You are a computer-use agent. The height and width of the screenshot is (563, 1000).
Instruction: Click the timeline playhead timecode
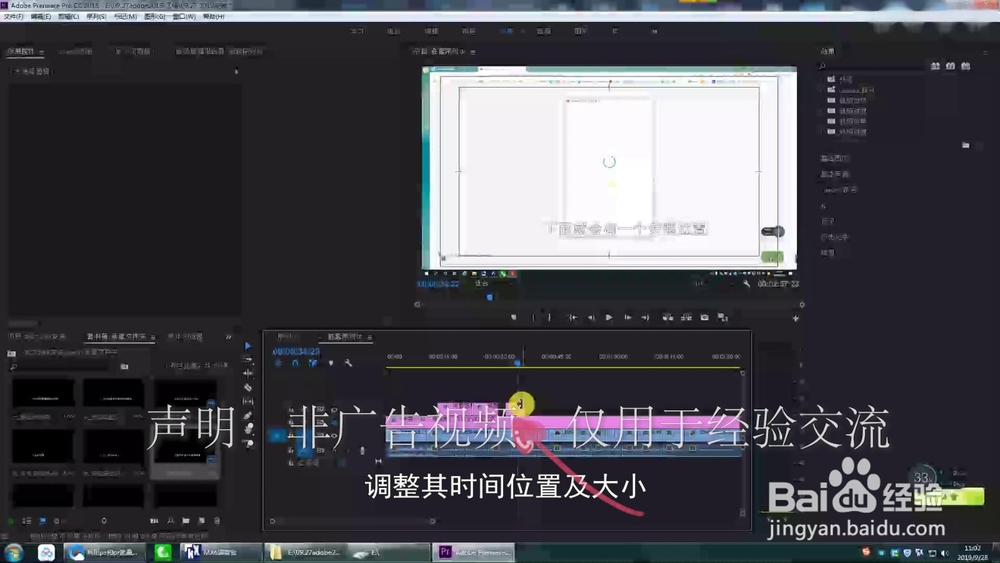tap(296, 351)
